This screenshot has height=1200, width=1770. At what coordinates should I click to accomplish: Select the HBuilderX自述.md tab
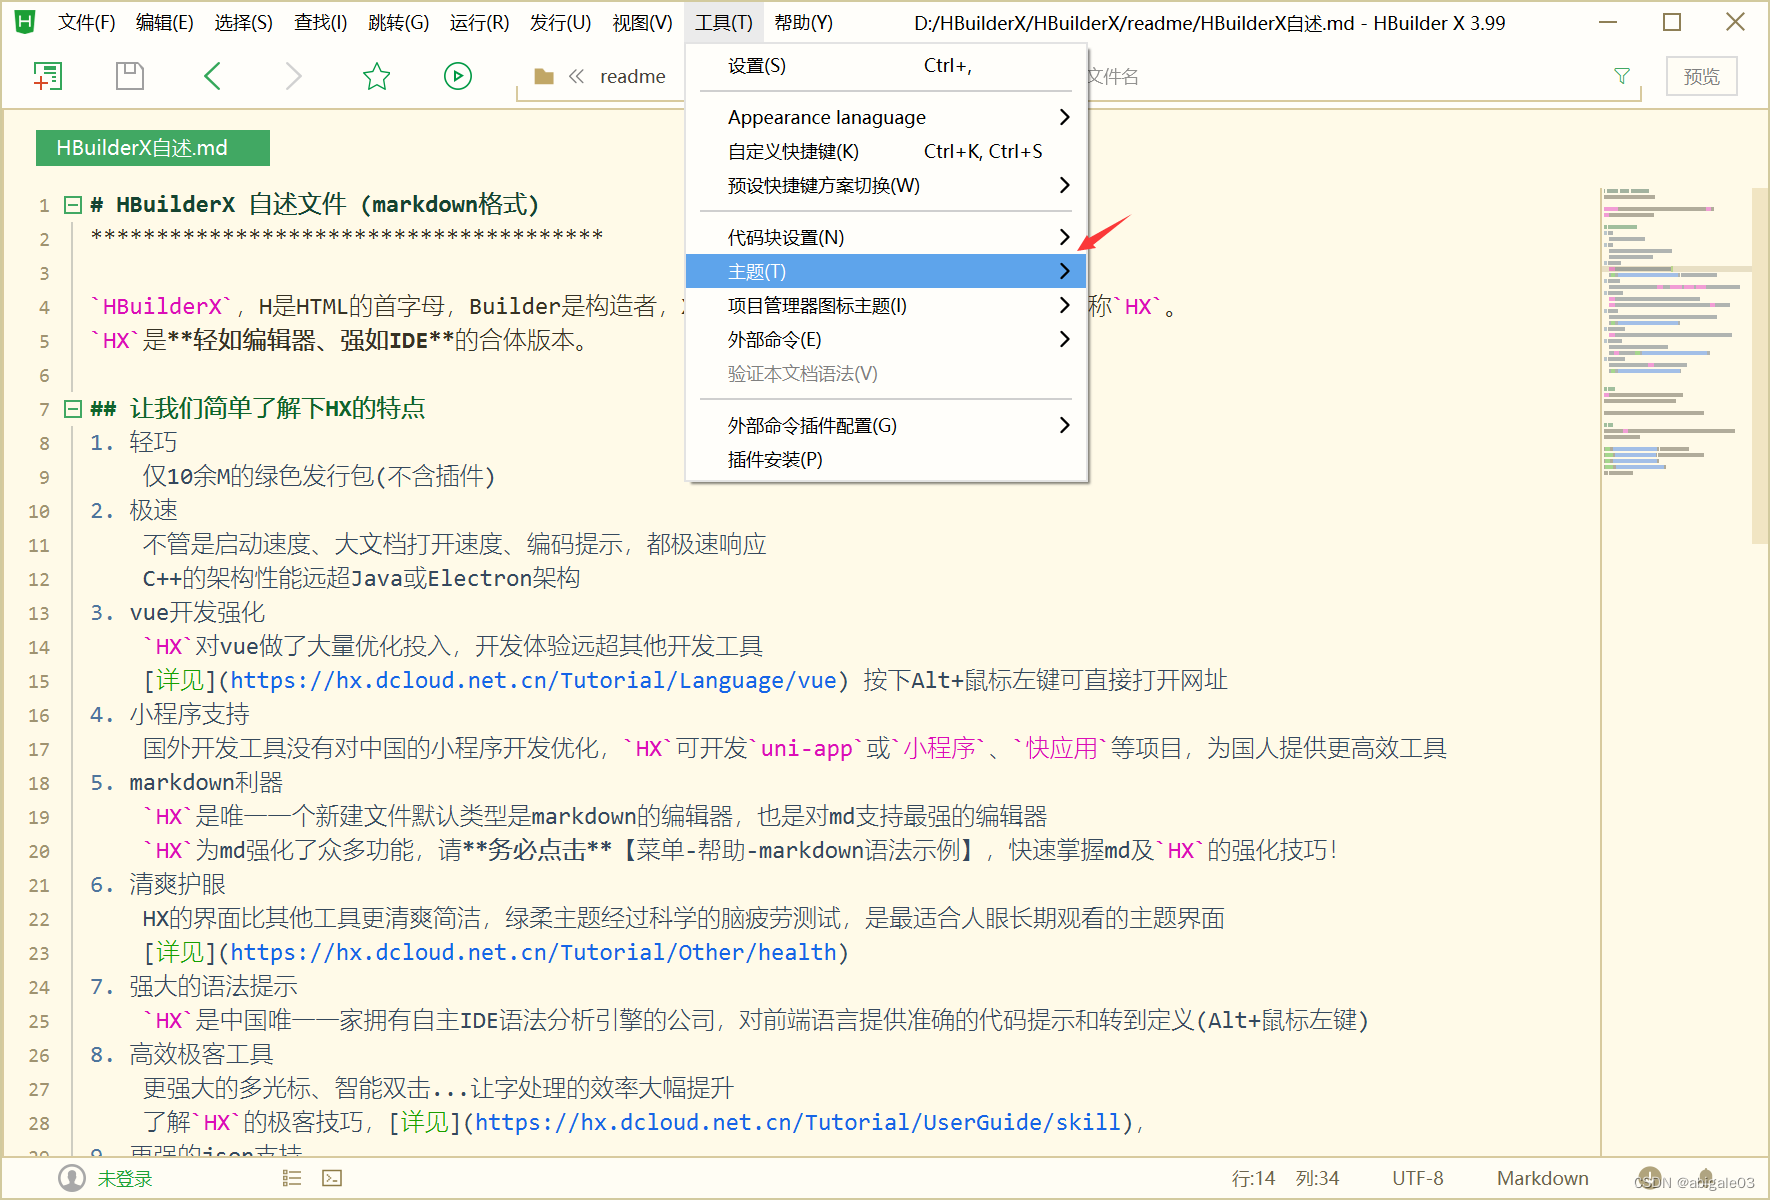(153, 148)
